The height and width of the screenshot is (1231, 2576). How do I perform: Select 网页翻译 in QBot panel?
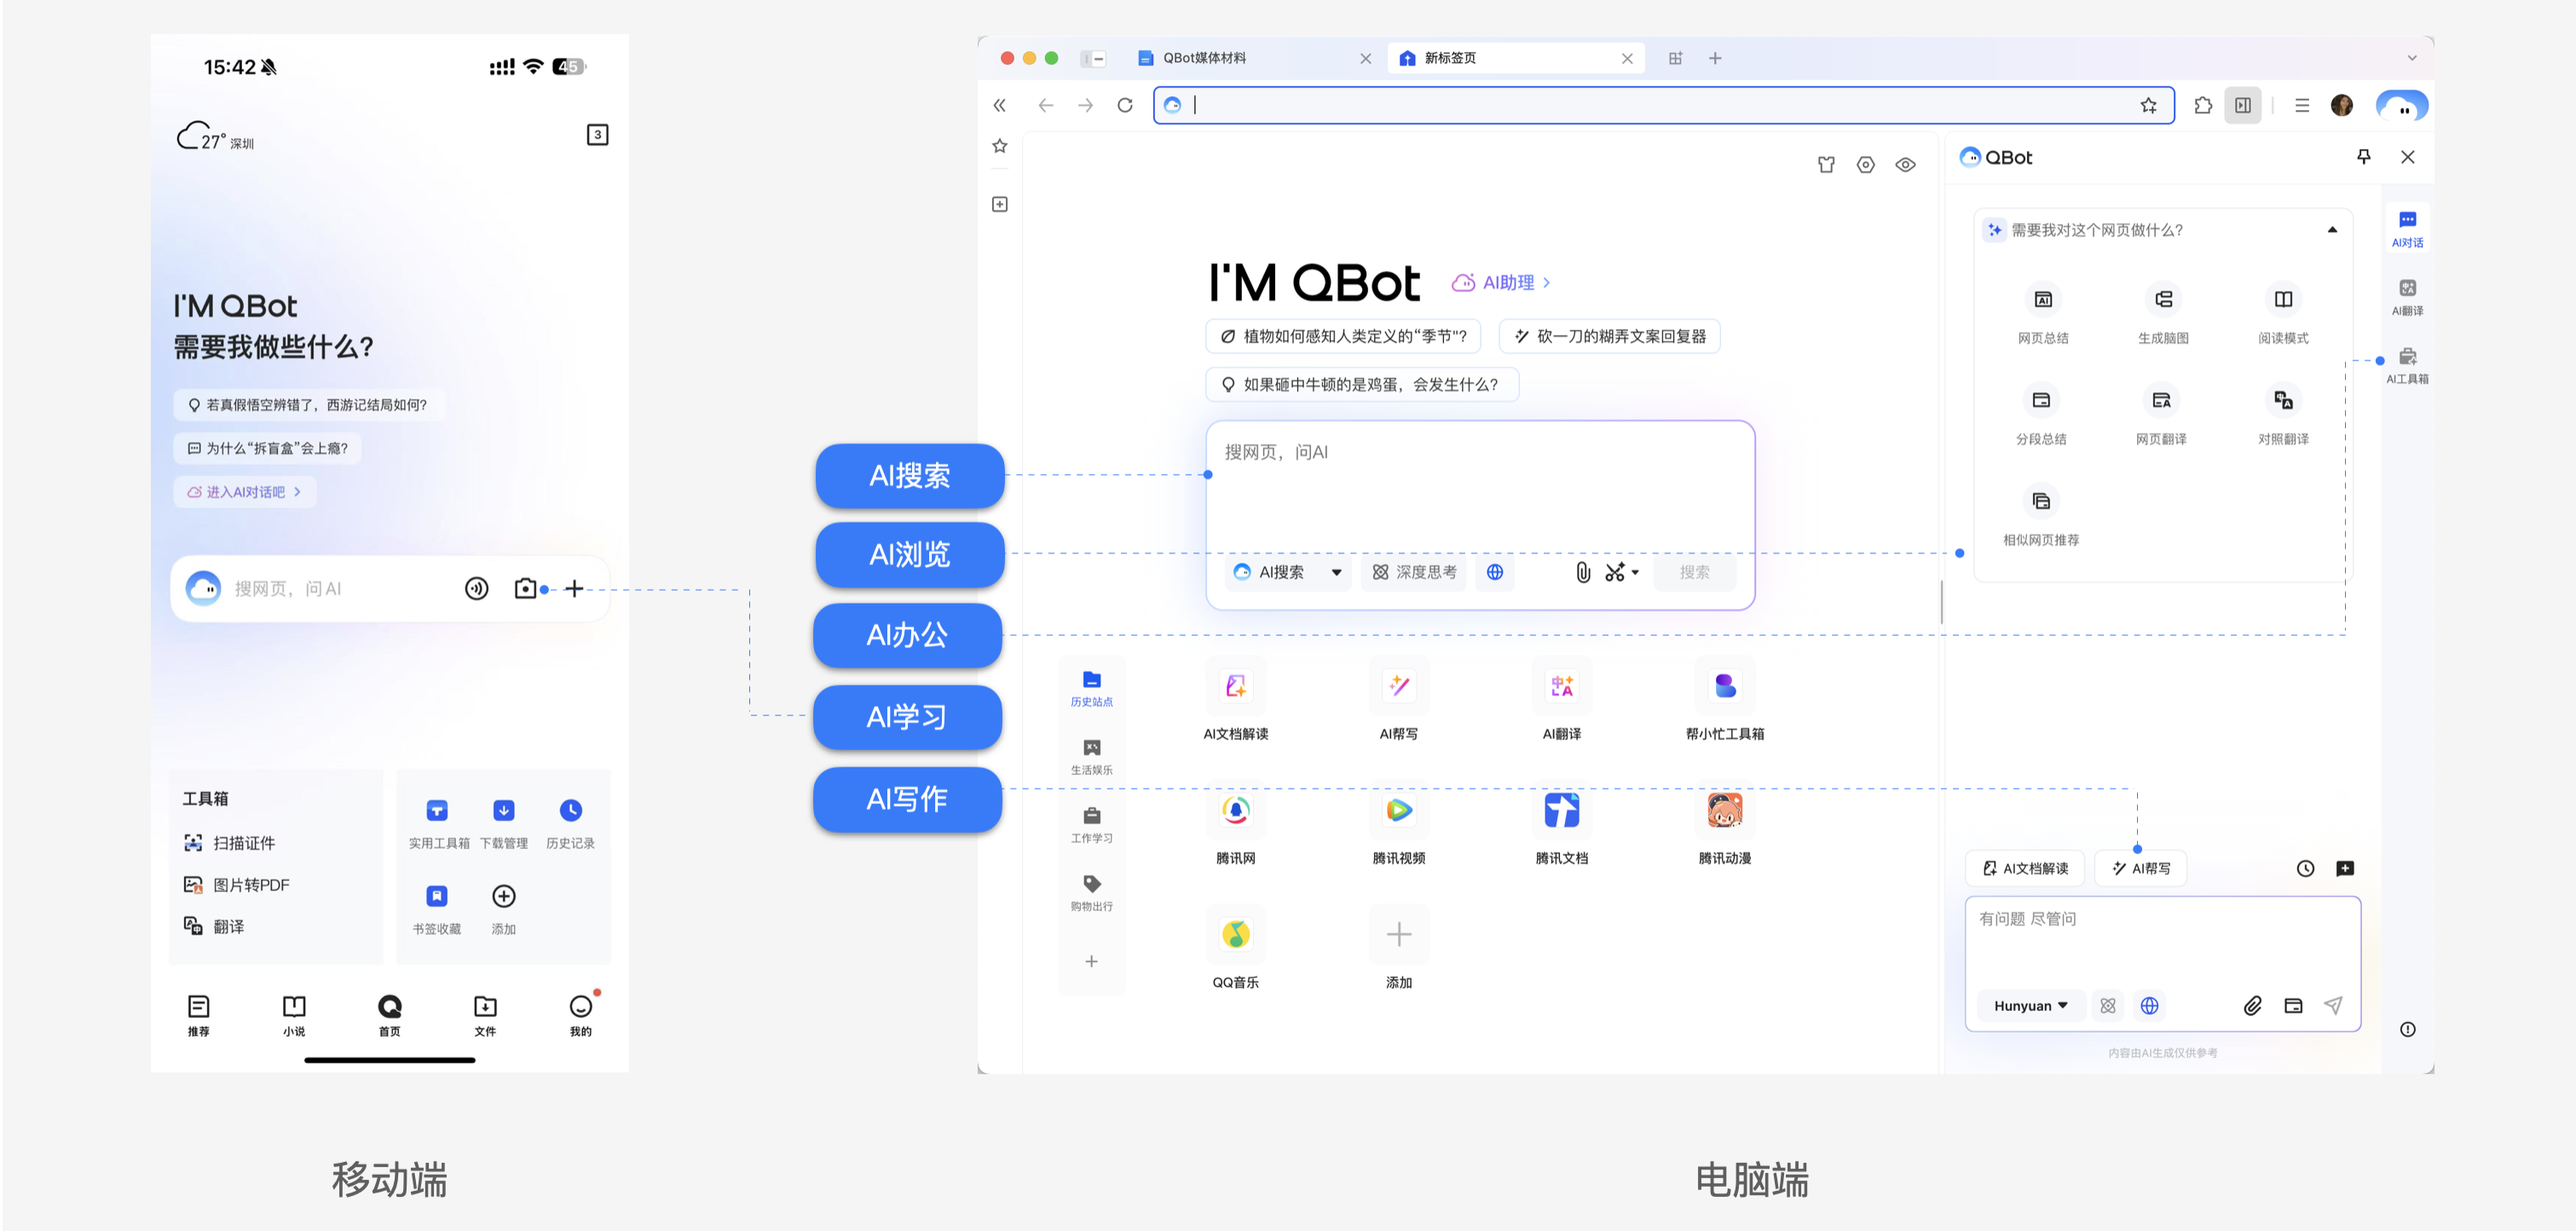coord(2160,415)
